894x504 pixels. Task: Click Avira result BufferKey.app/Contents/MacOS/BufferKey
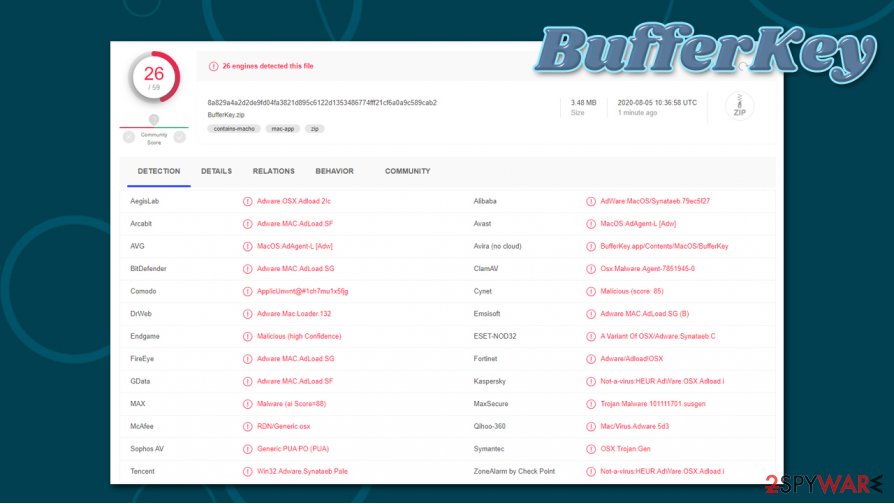664,246
